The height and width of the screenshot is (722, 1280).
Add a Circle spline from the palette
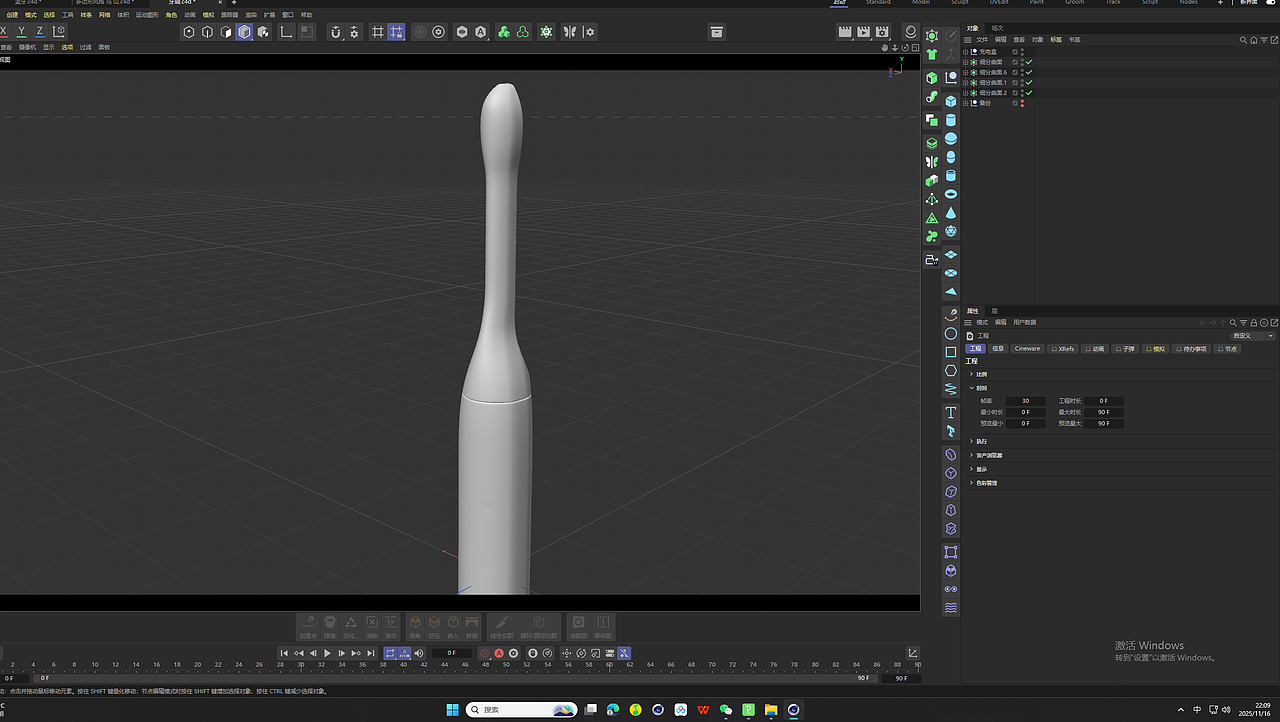[x=951, y=334]
